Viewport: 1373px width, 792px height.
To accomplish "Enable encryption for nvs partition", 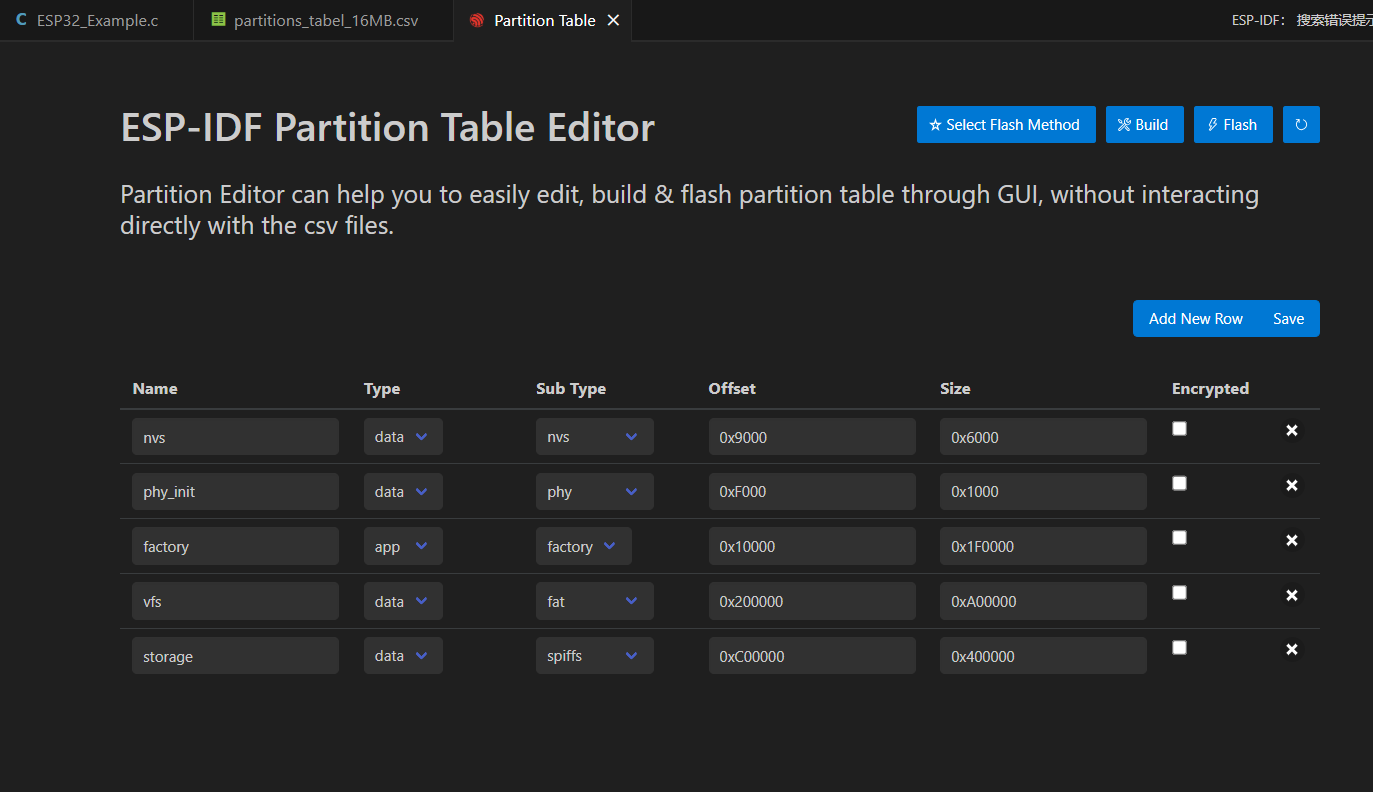I will point(1180,428).
